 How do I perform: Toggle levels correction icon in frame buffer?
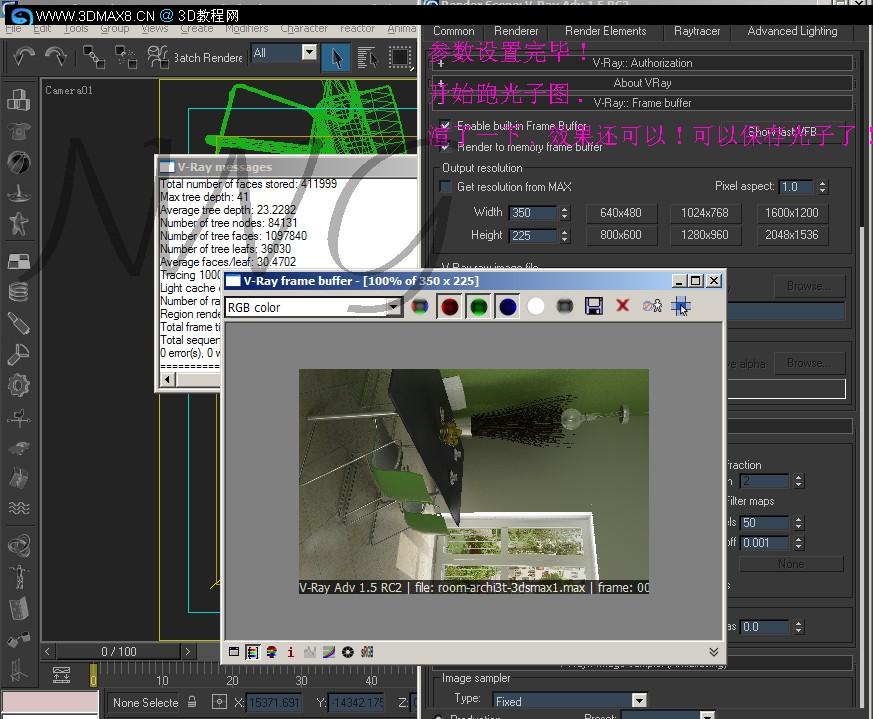coord(310,652)
